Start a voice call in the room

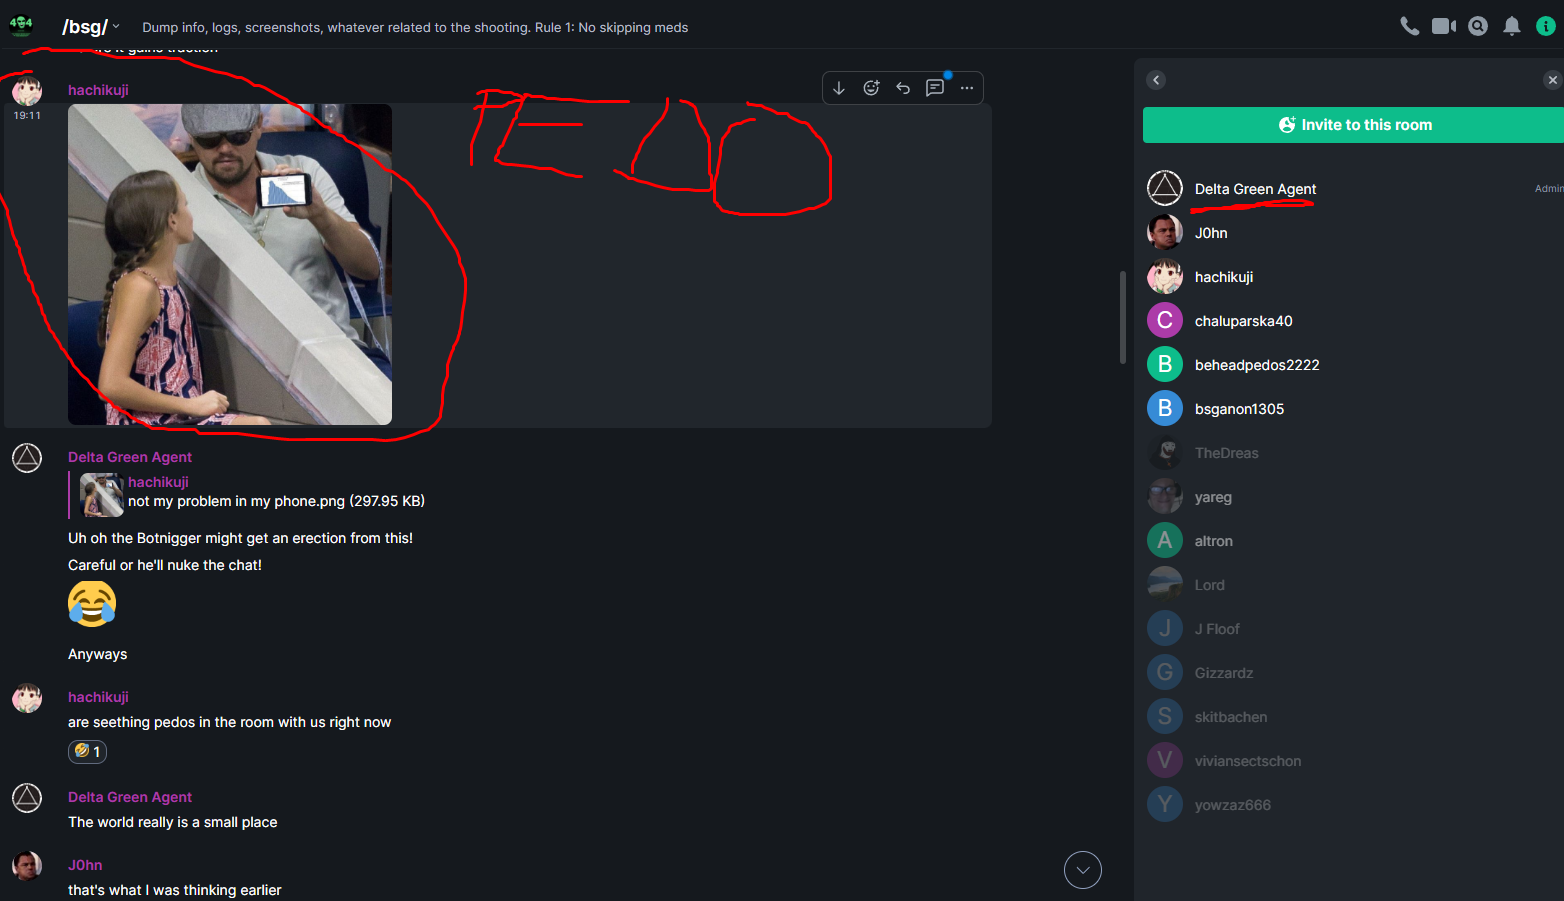1410,27
